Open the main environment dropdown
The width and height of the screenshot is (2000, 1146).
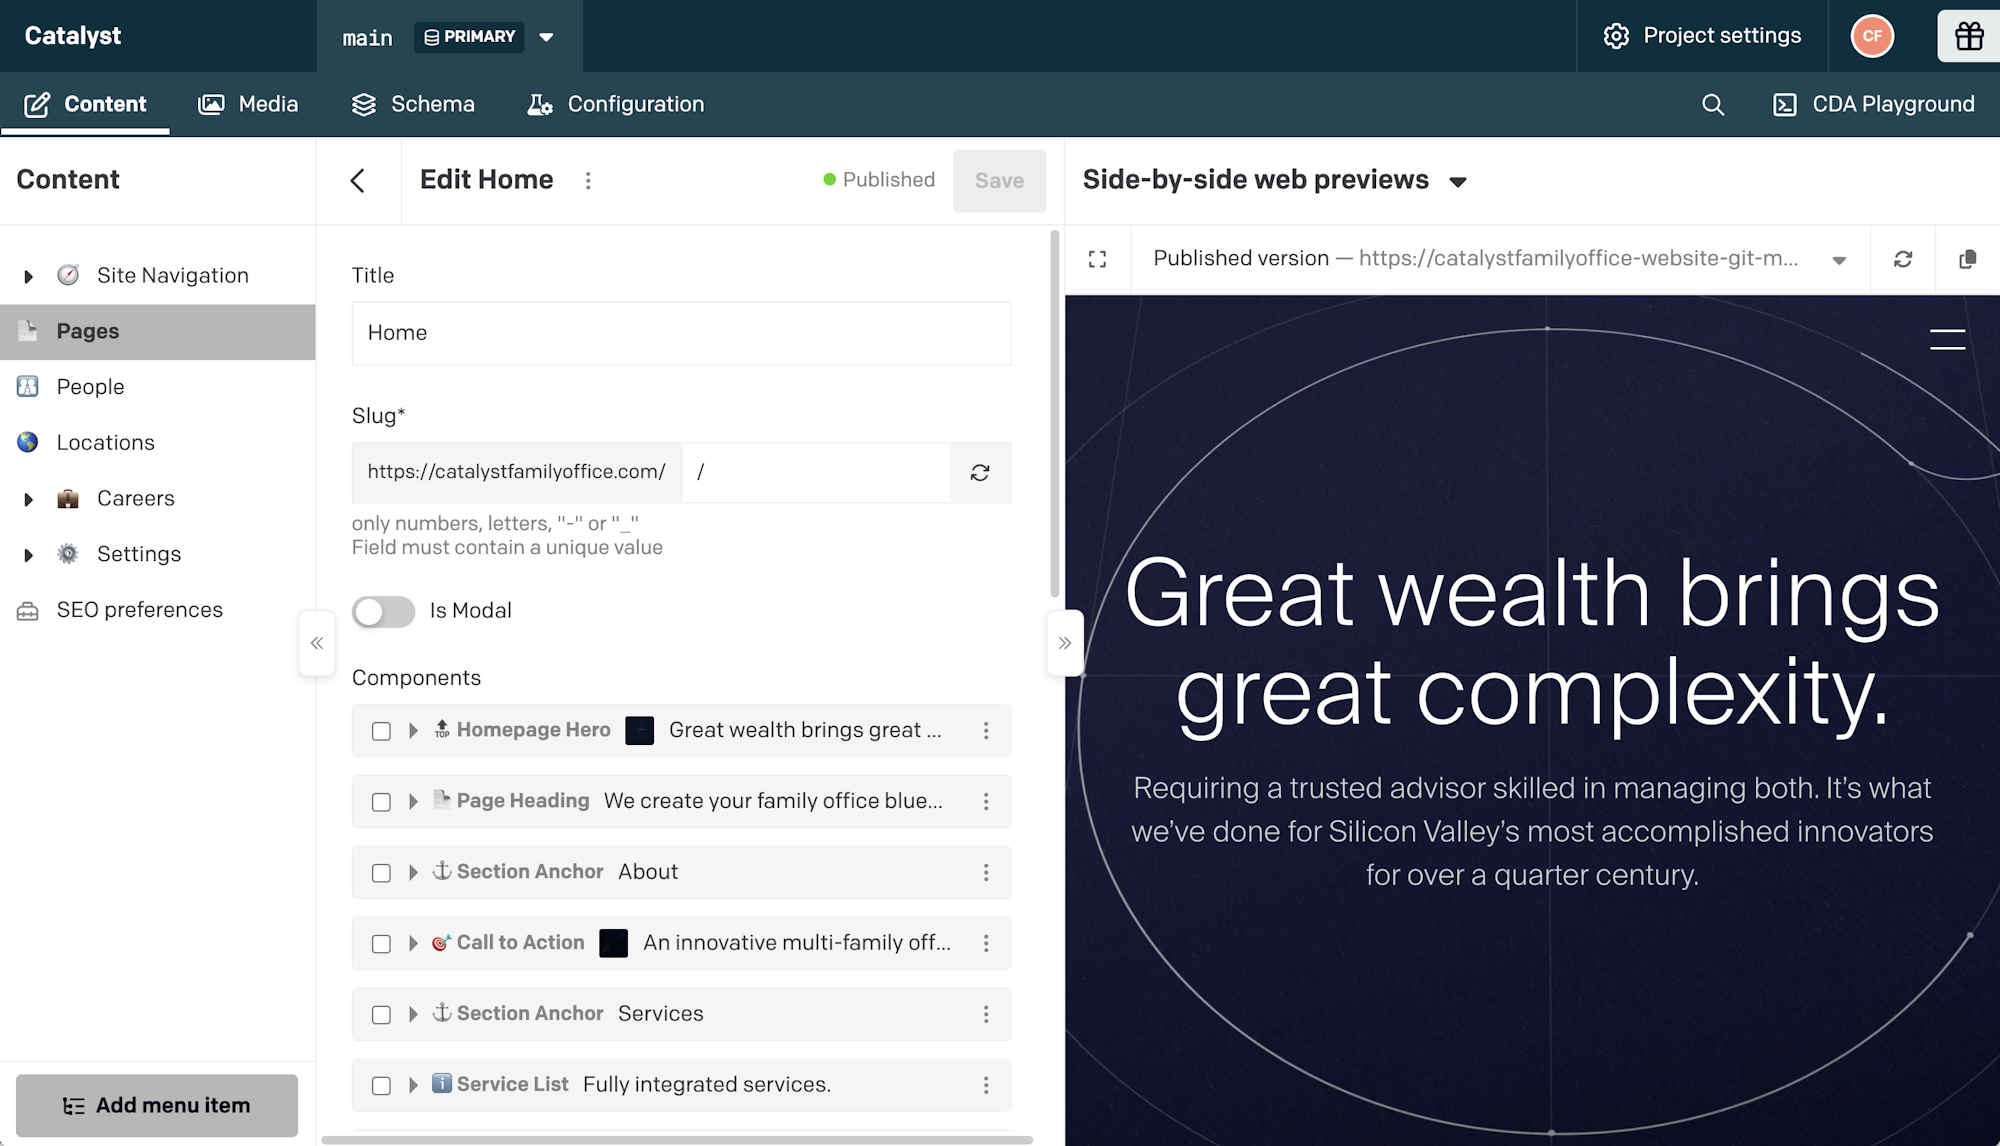point(546,37)
